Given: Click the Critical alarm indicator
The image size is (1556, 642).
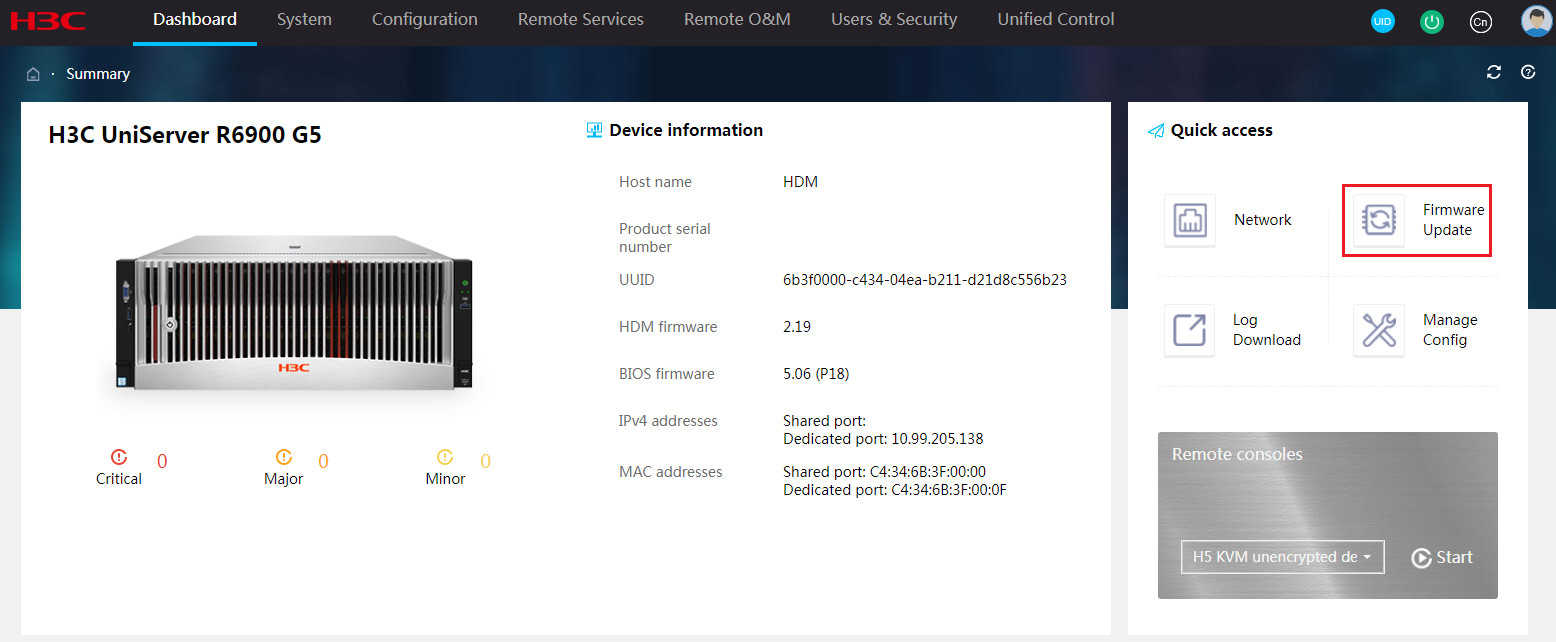Looking at the screenshot, I should pos(119,467).
